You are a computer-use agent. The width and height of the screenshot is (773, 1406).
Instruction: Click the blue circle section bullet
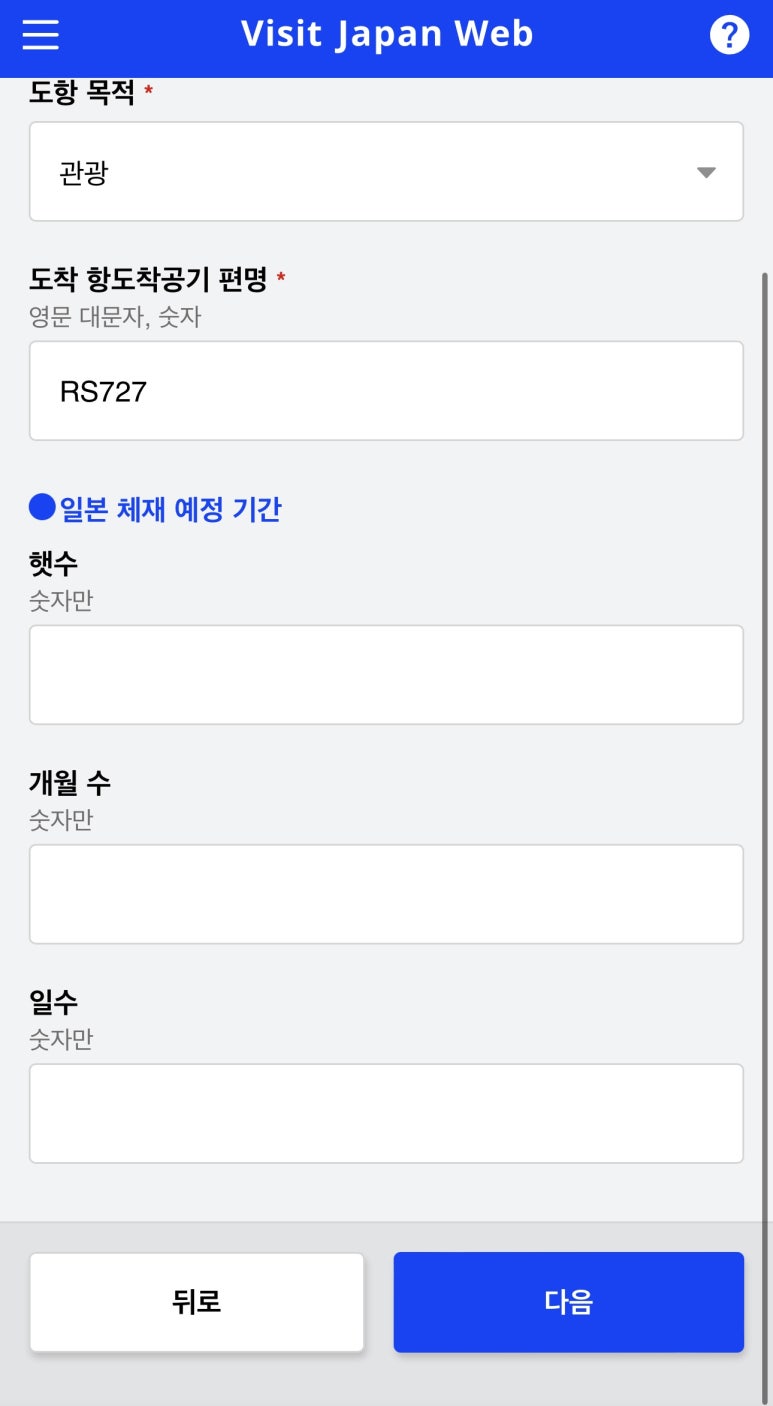(42, 508)
